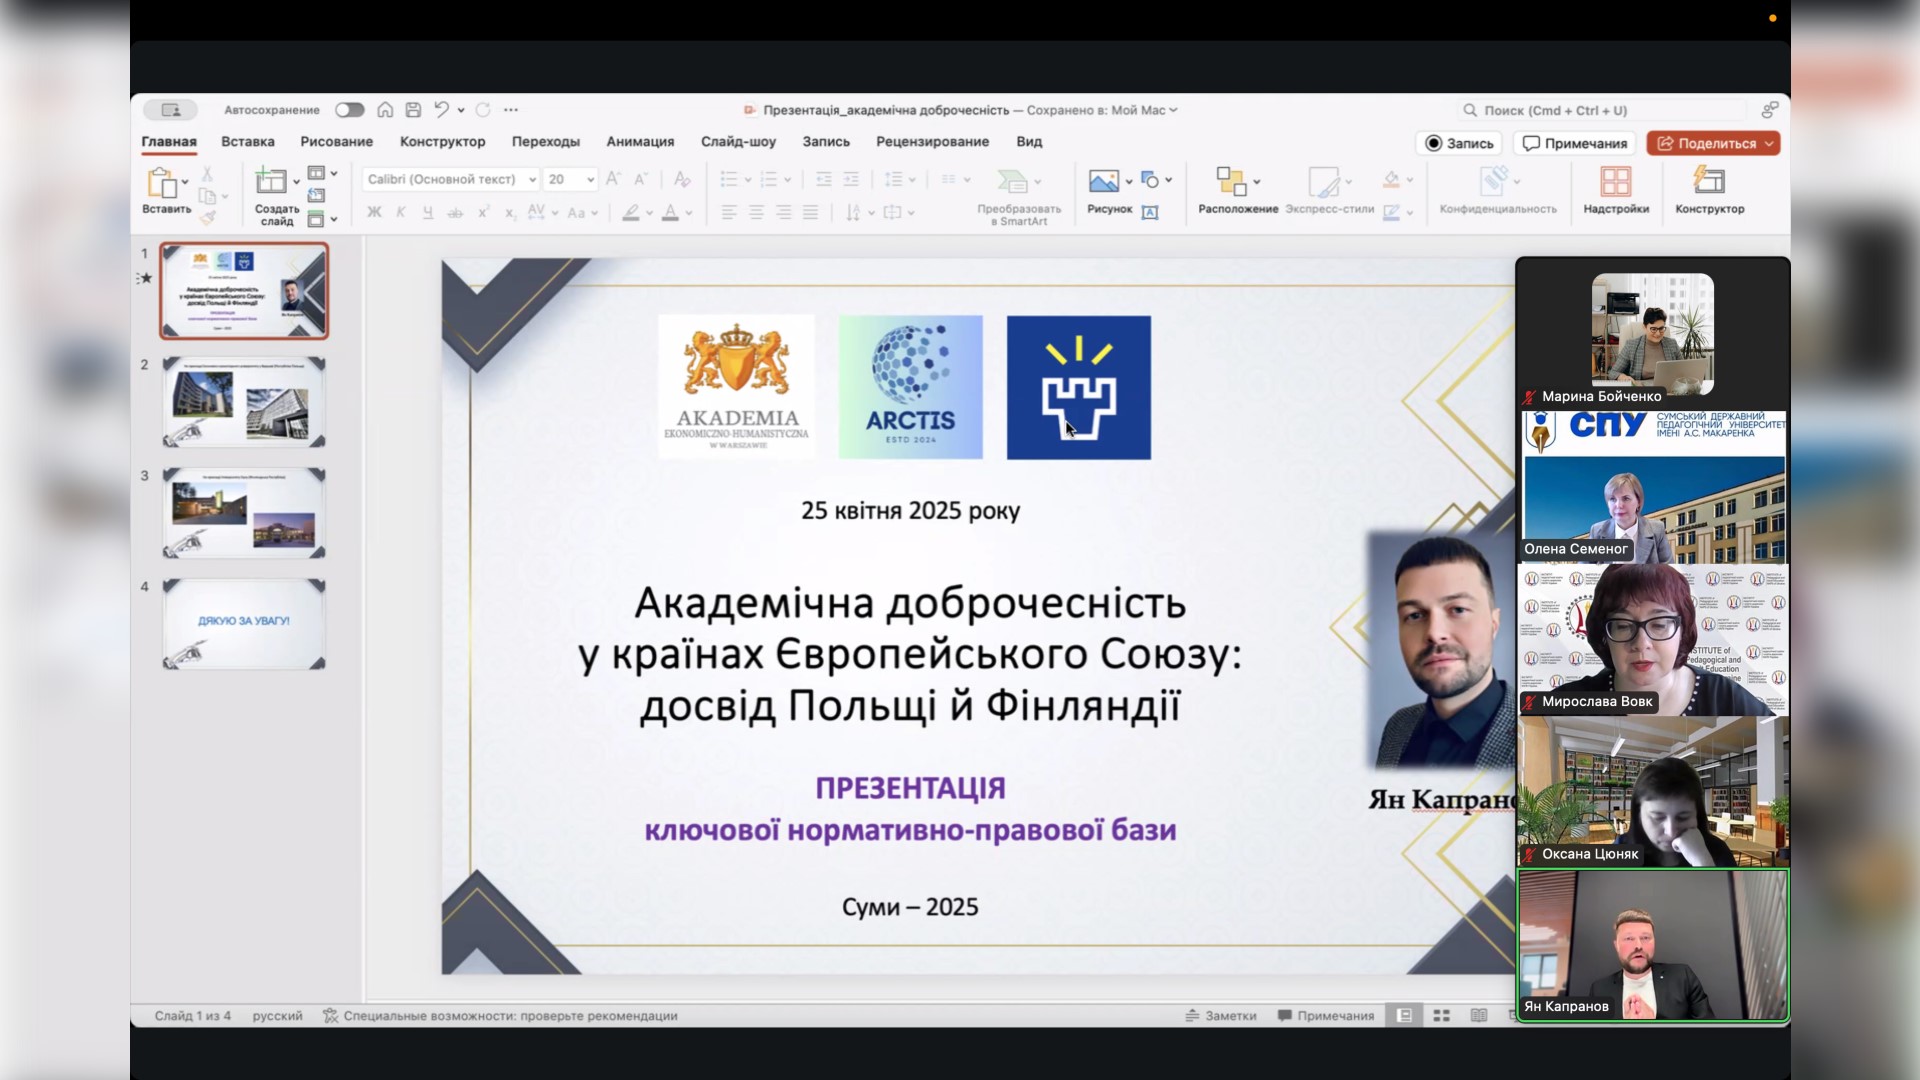Expand the Вставить paste options arrow
Image resolution: width=1920 pixels, height=1080 pixels.
pyautogui.click(x=185, y=183)
